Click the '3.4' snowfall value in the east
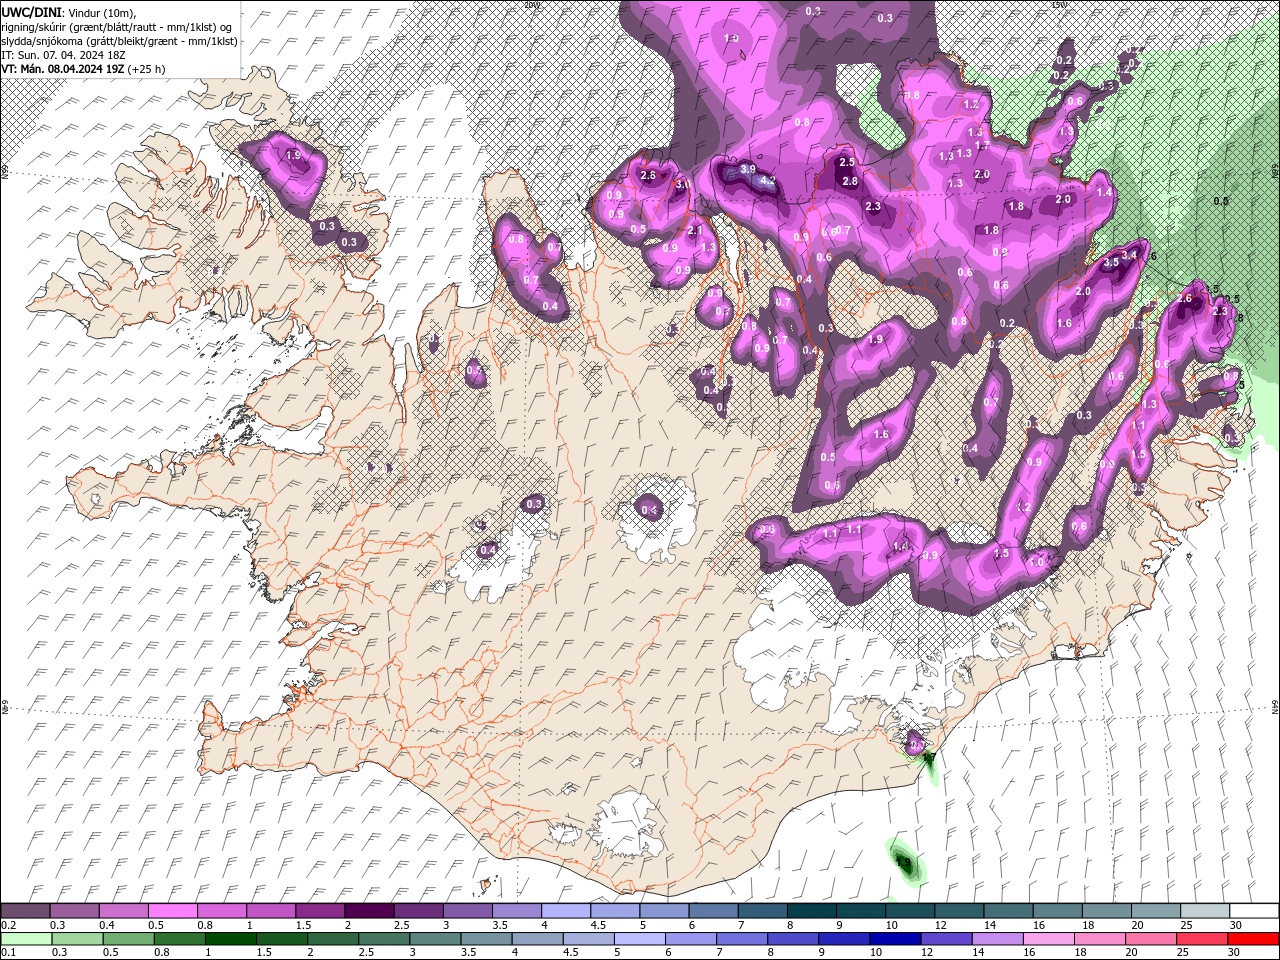Screen dimensions: 1280x960 click(1130, 256)
